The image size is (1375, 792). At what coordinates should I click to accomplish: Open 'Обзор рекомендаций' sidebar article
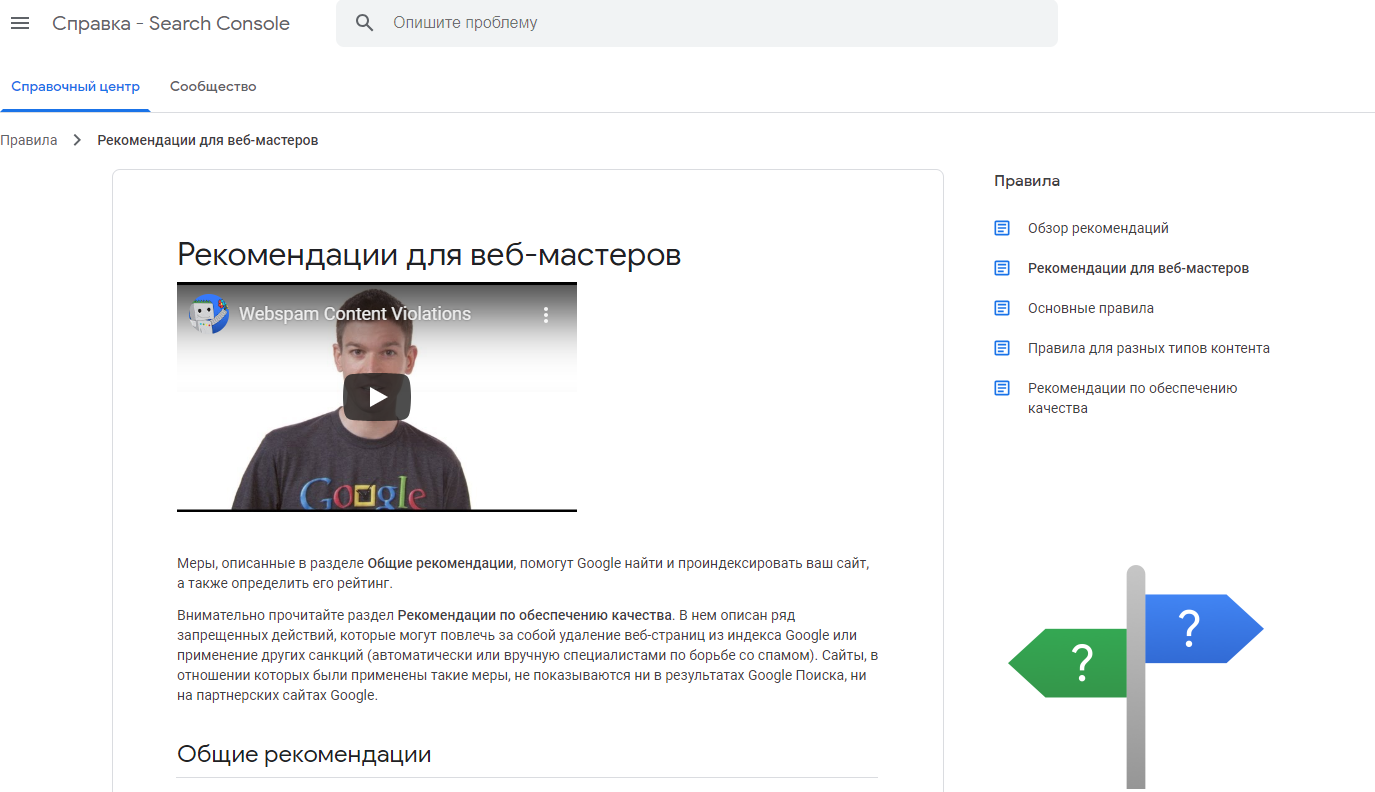[x=1098, y=228]
